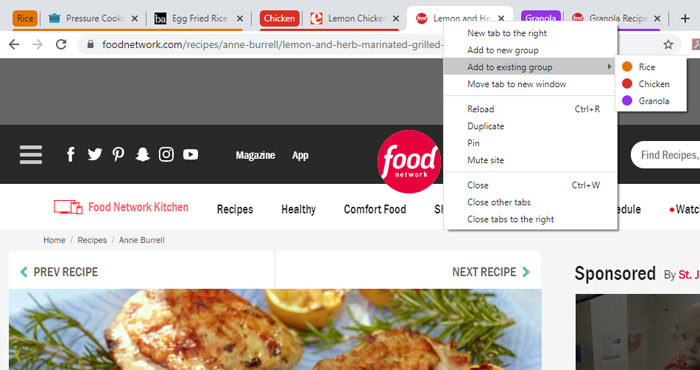Choose Add to new group
This screenshot has height=370, width=700.
click(530, 50)
